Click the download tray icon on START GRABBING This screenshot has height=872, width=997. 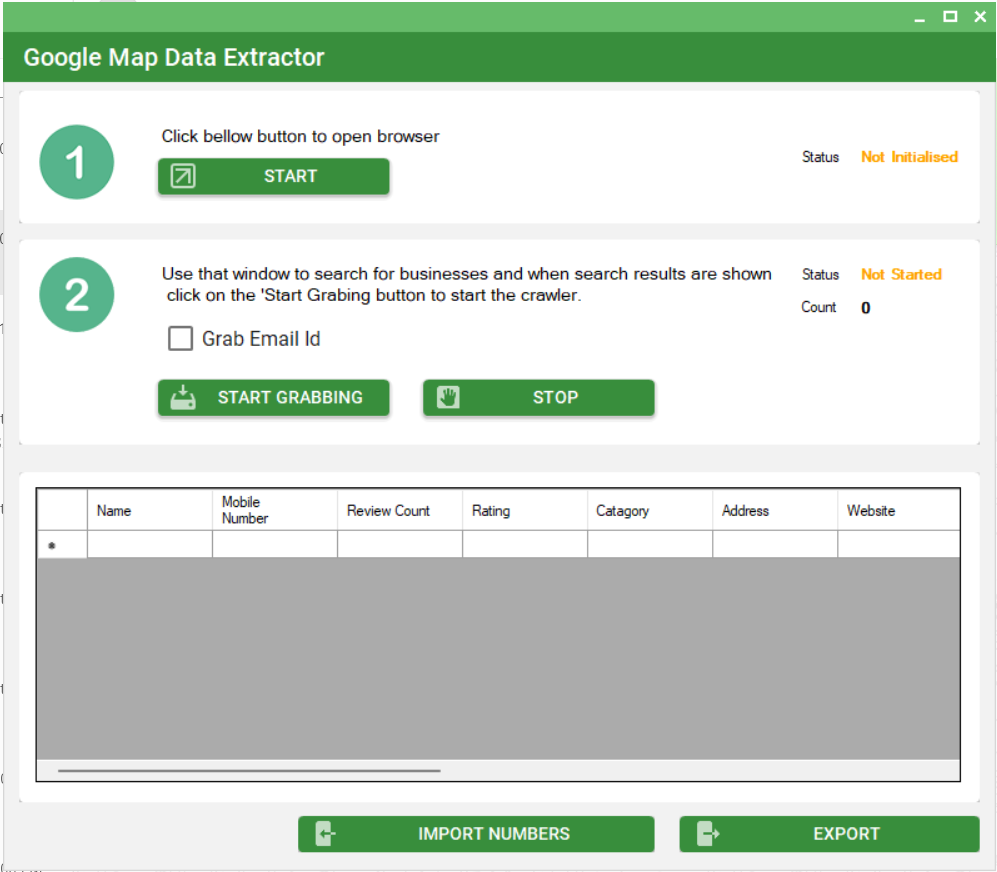(x=183, y=398)
